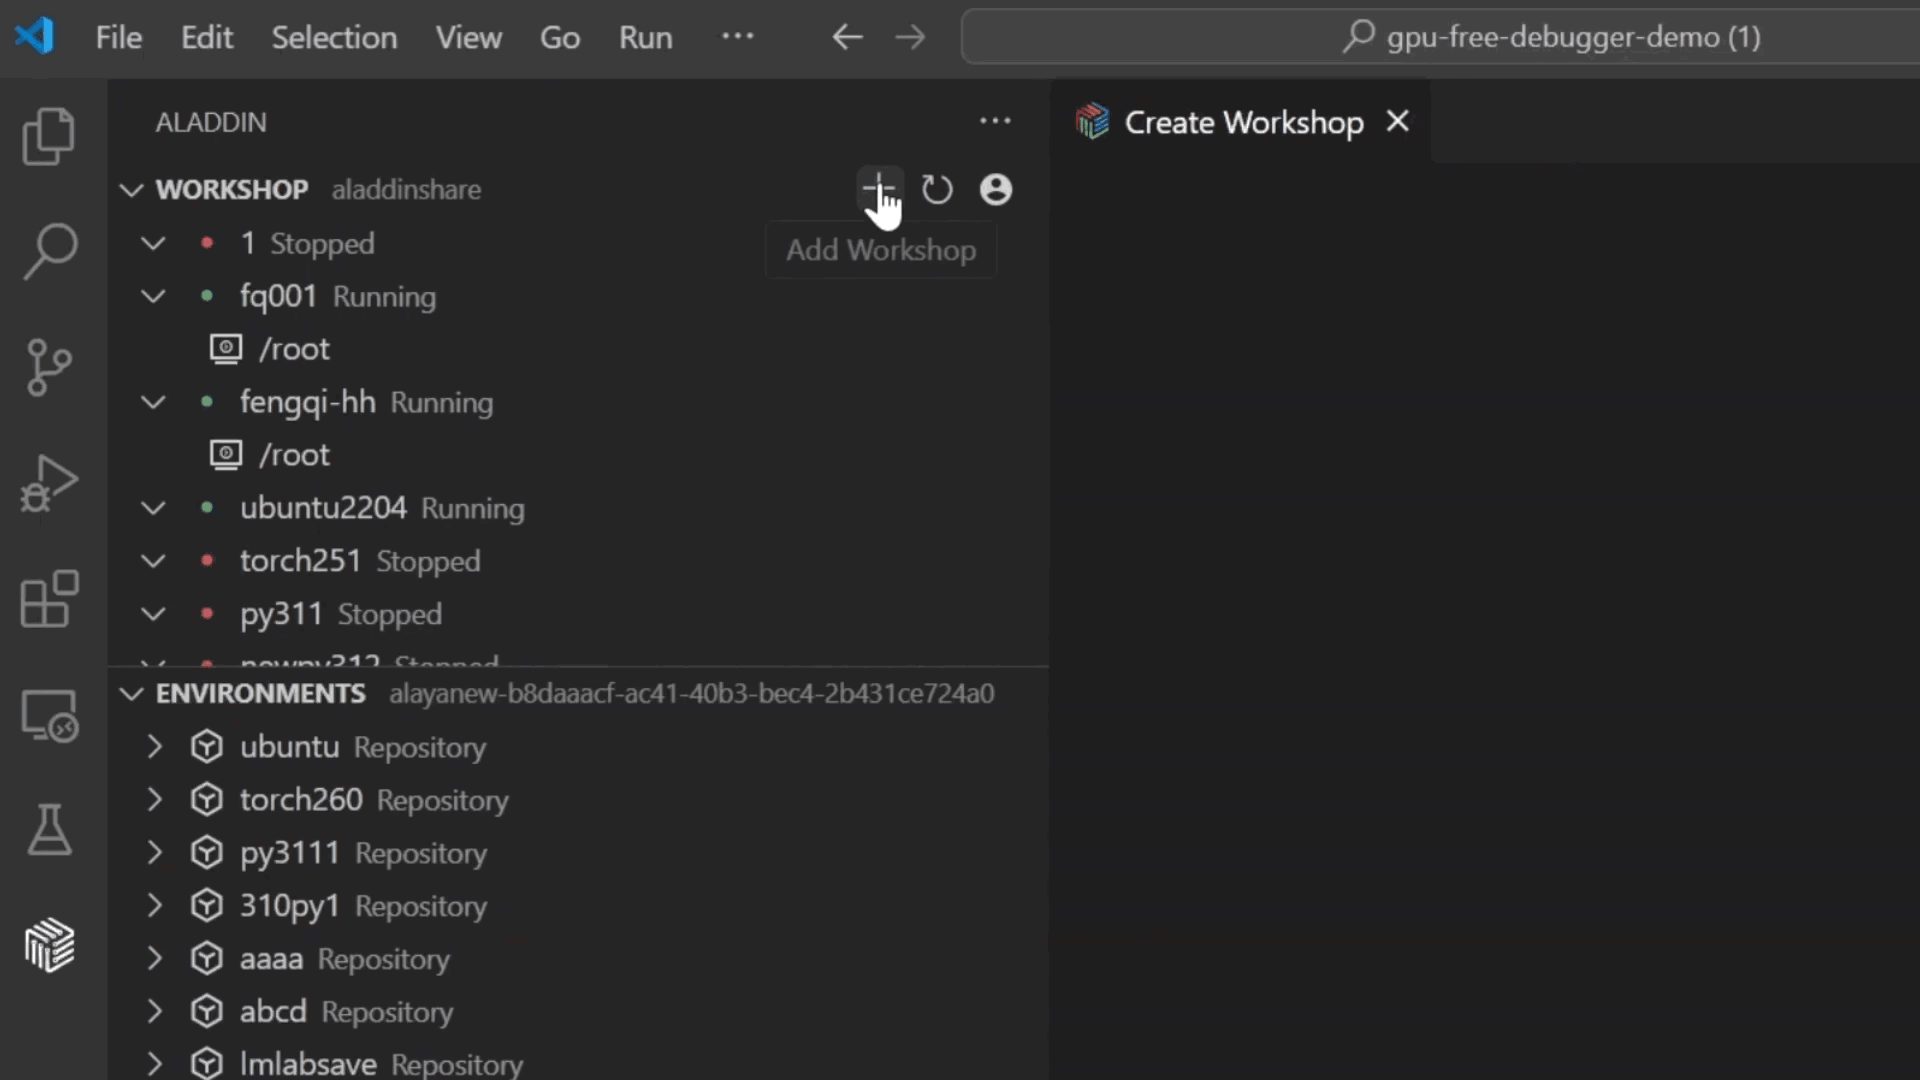Collapse the fengqi-hh workshop

pyautogui.click(x=153, y=402)
